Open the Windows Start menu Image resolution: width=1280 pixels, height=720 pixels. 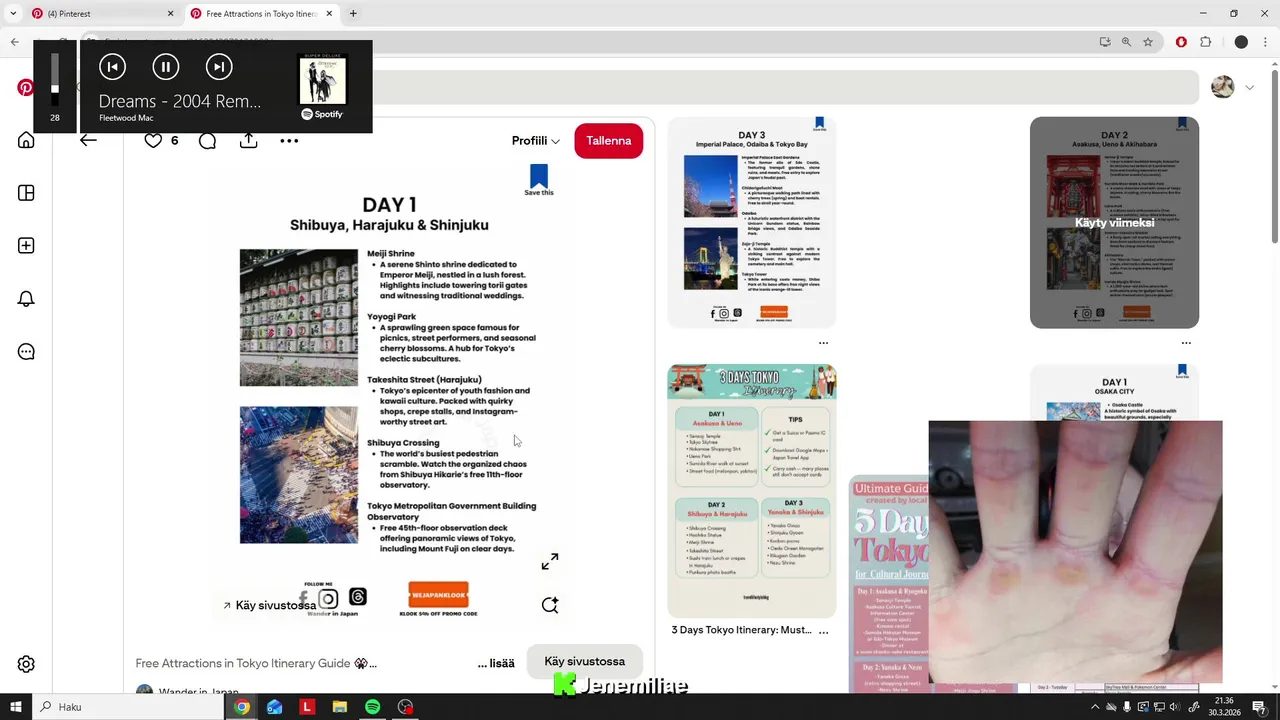(15, 707)
